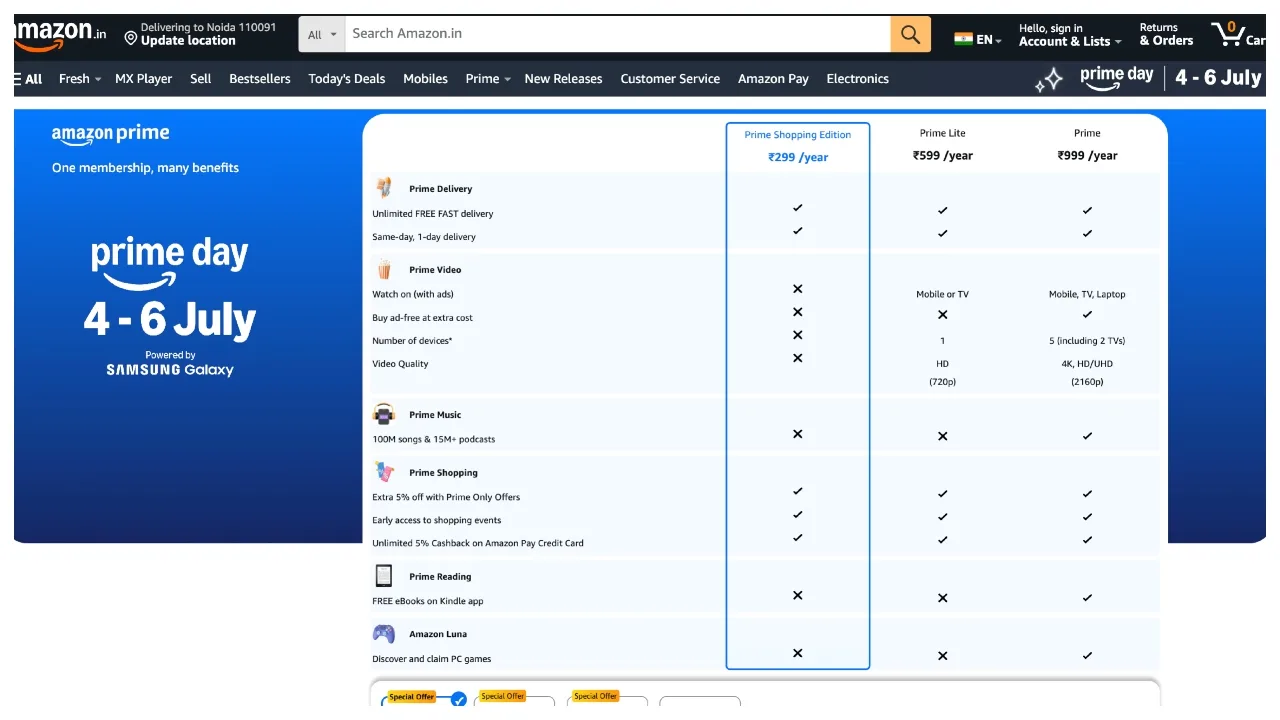This screenshot has width=1280, height=720.
Task: Click the location pin icon
Action: click(130, 38)
